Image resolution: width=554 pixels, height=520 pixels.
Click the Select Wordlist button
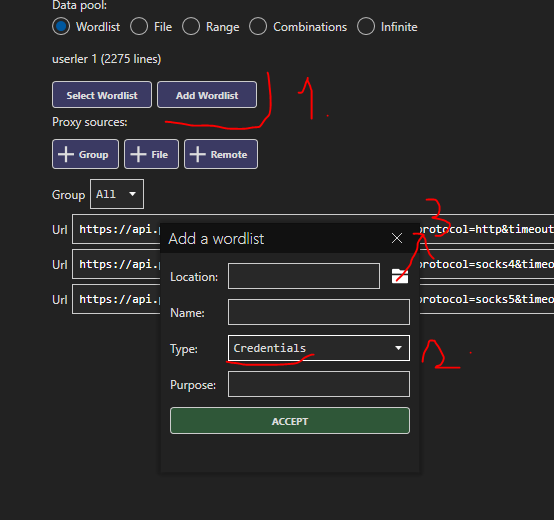click(x=102, y=95)
